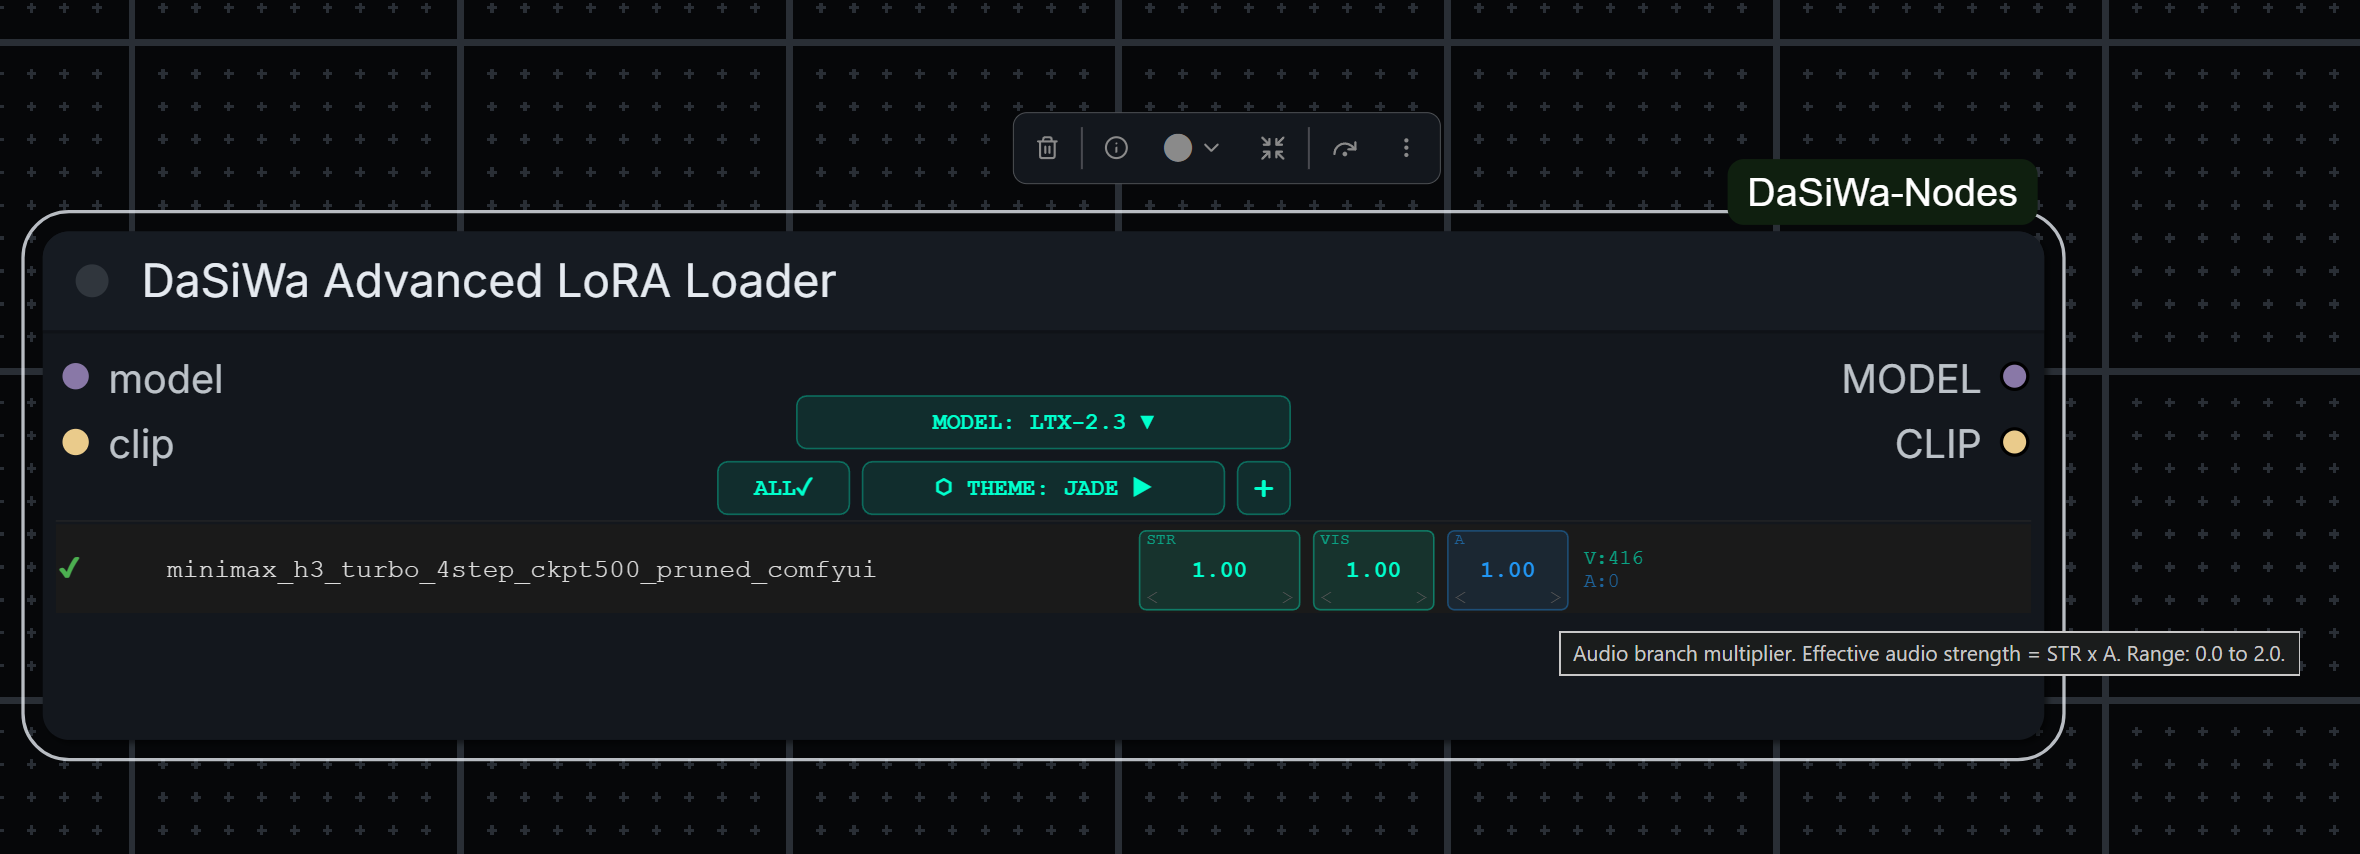Click the DaSiWa-Nodes badge
The height and width of the screenshot is (854, 2360).
1882,192
